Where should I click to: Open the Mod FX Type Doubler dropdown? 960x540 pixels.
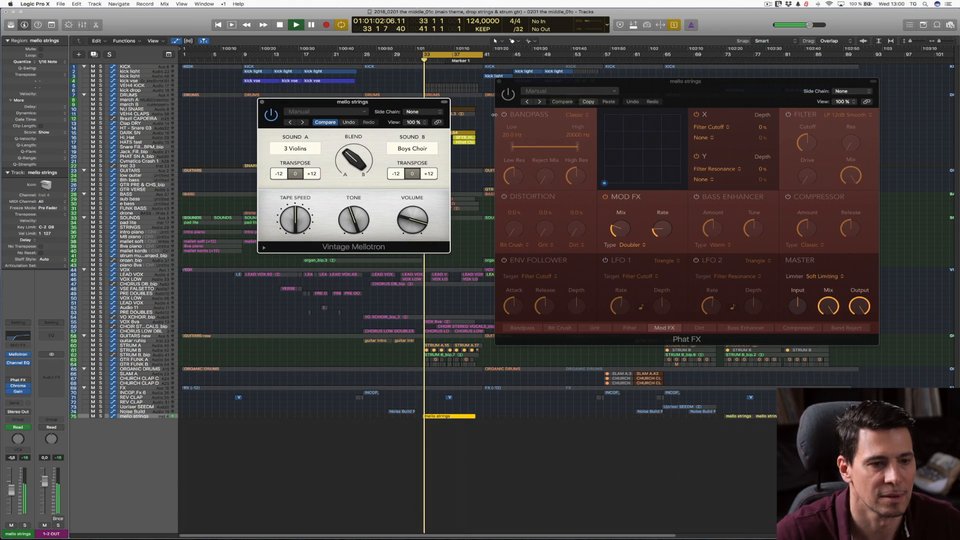point(632,245)
